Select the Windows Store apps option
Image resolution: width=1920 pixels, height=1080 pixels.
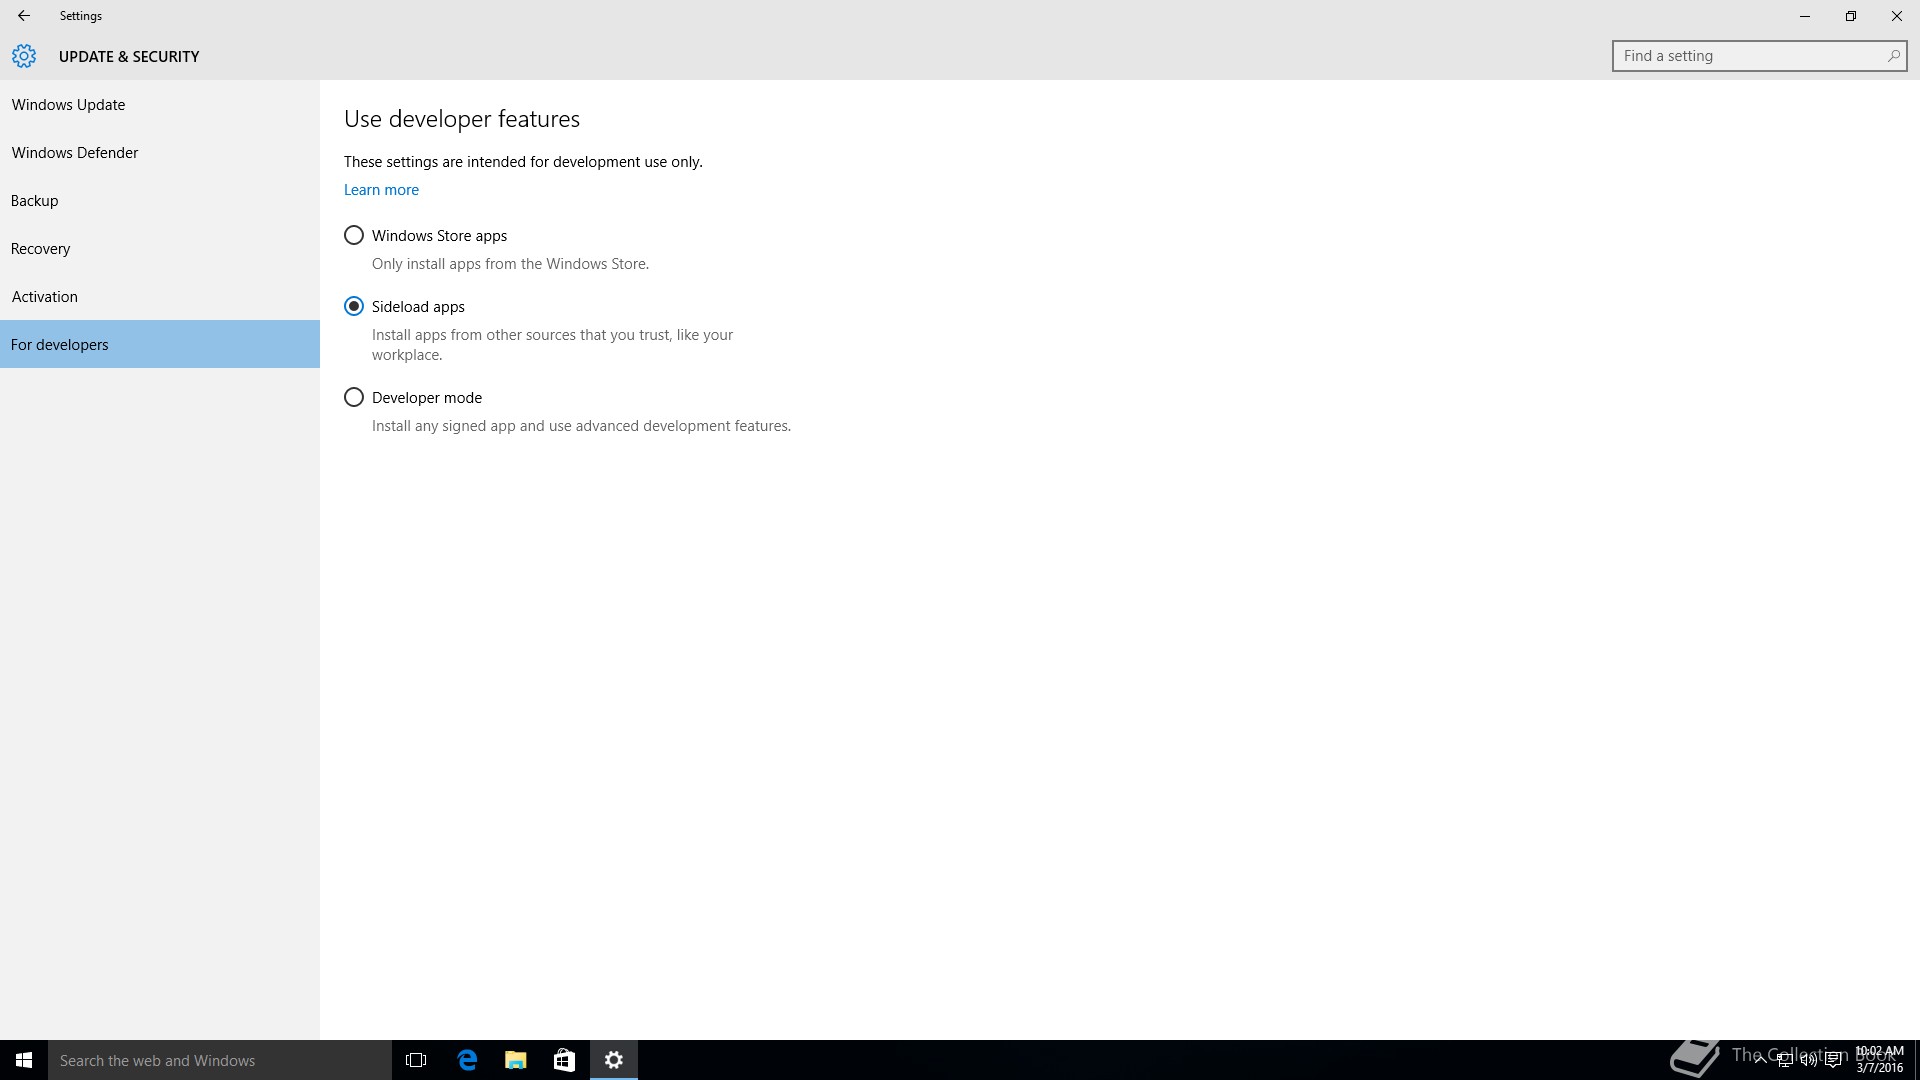coord(354,236)
